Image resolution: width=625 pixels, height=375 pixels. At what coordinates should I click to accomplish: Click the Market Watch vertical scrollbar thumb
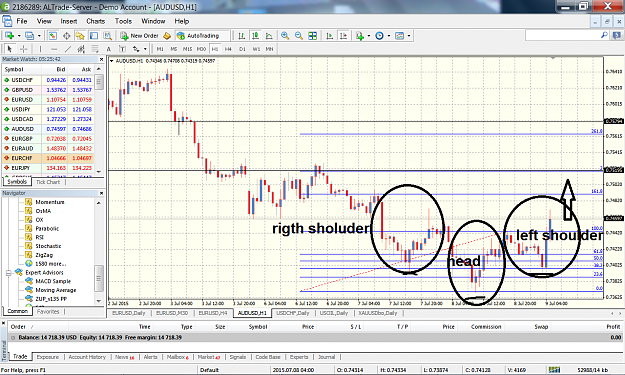click(x=99, y=82)
